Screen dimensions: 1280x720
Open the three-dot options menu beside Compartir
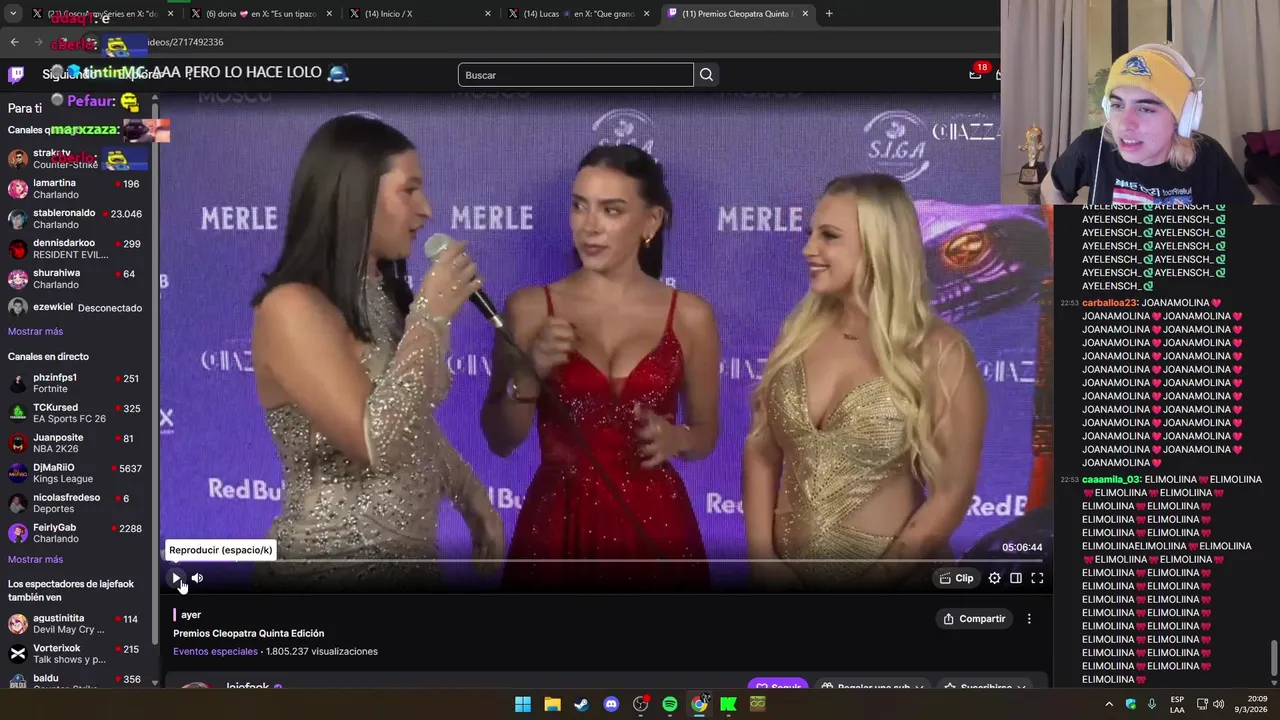1029,619
